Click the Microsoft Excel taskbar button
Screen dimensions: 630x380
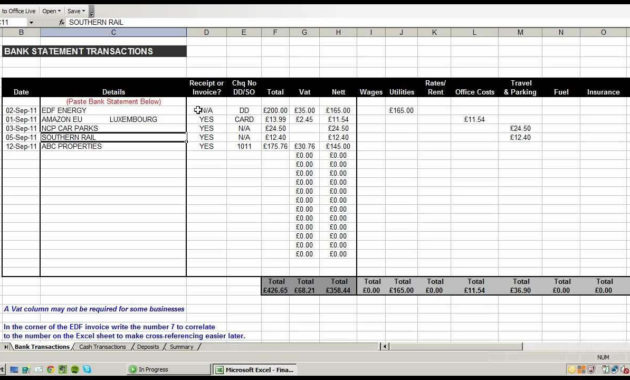255,369
